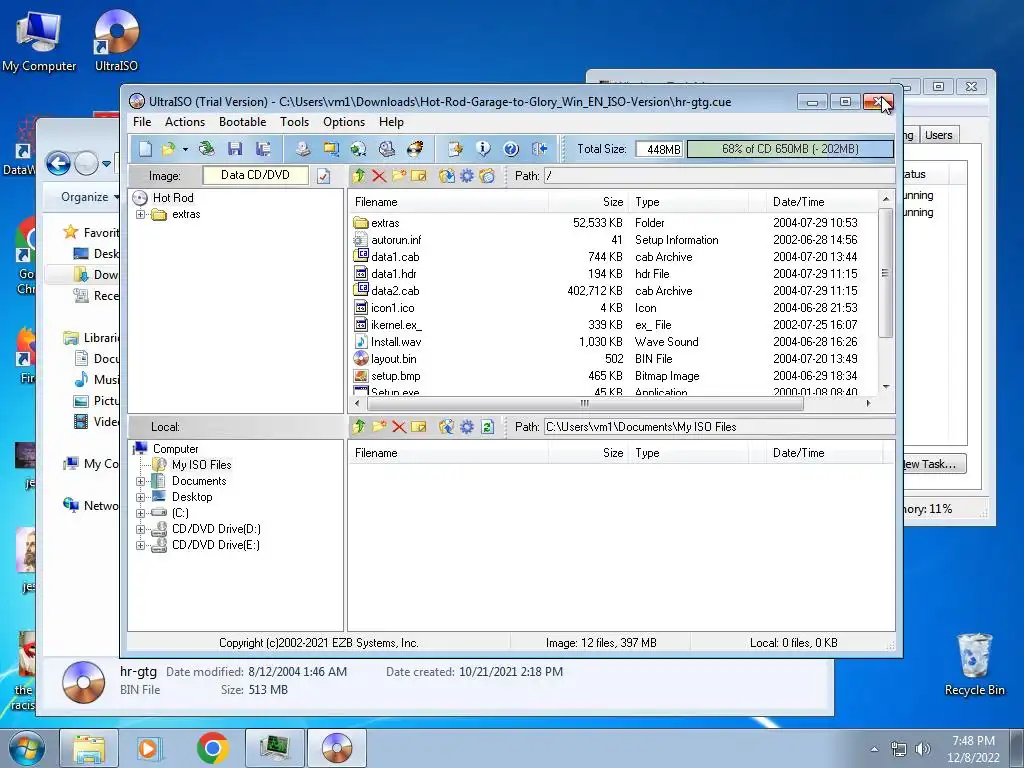Open the Actions menu
This screenshot has width=1024, height=768.
[x=185, y=122]
